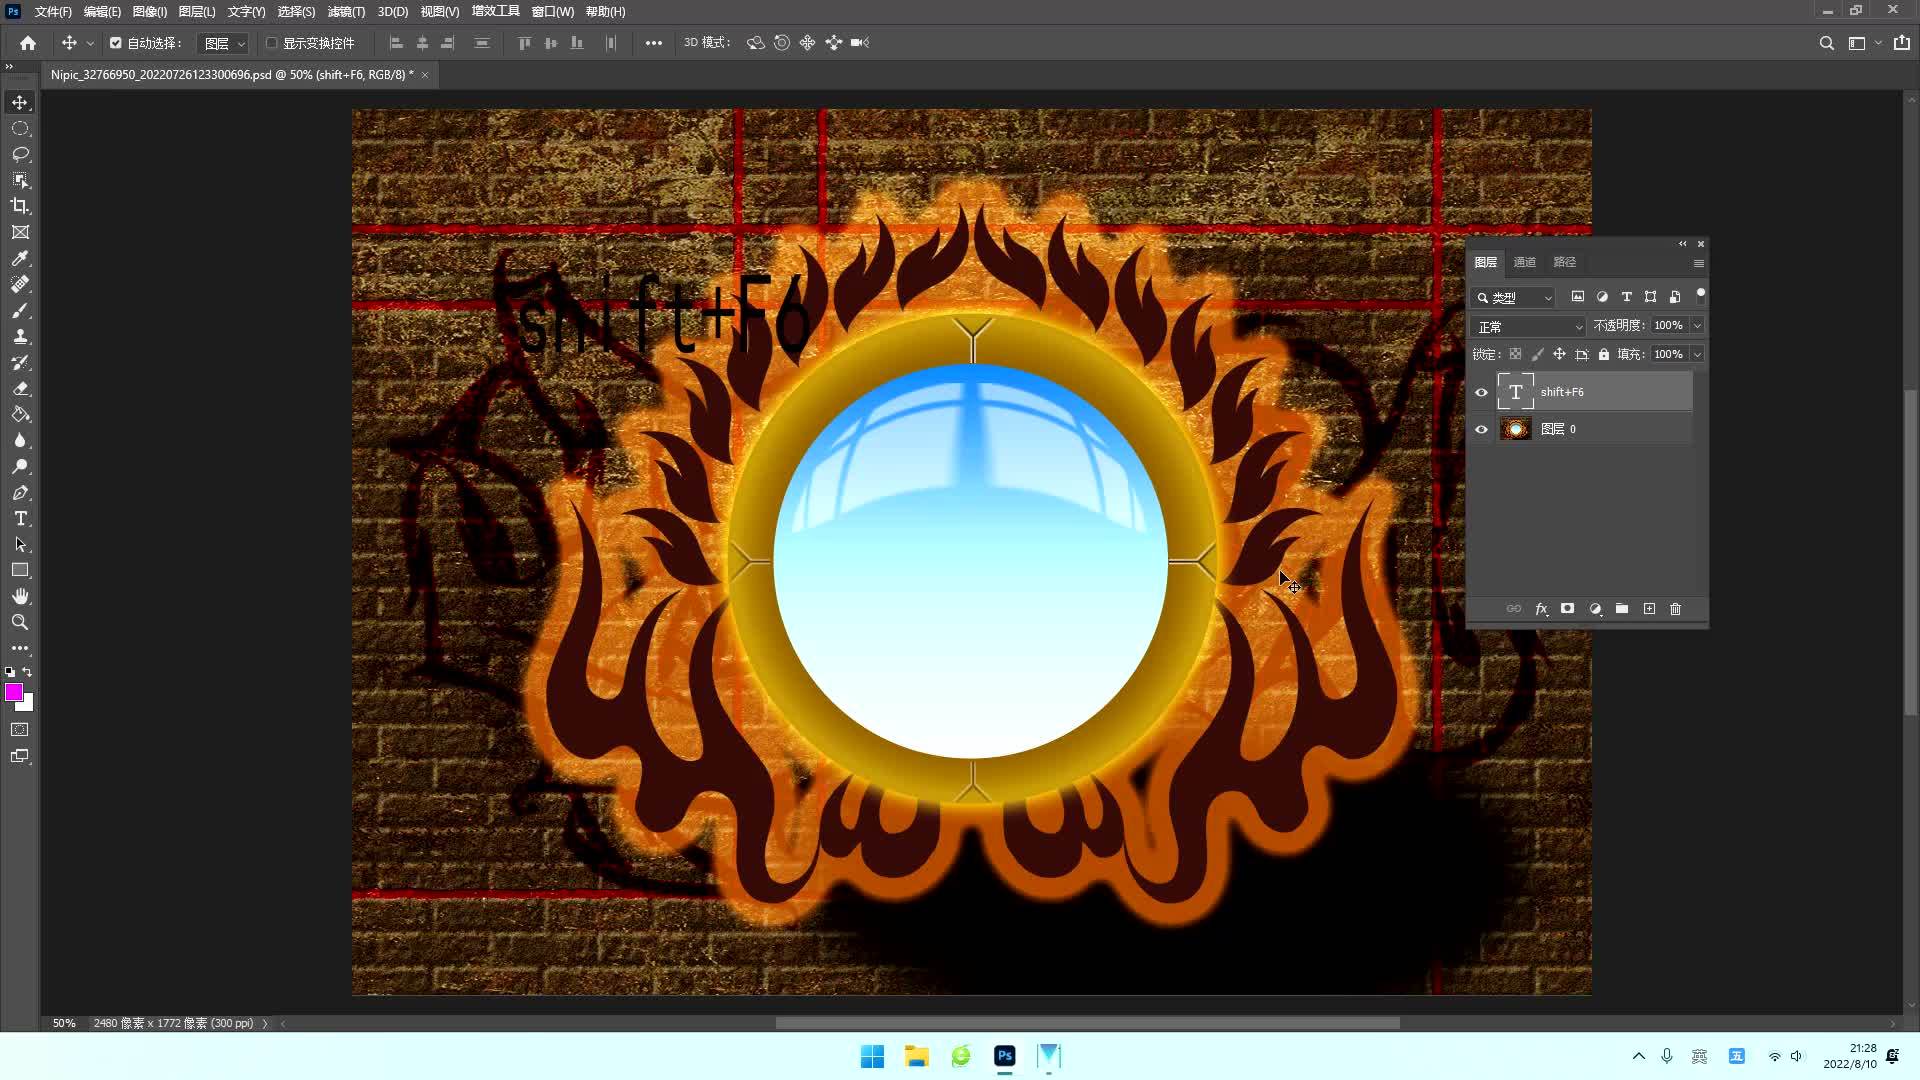
Task: Hide the shift+F6 text layer
Action: [1482, 392]
